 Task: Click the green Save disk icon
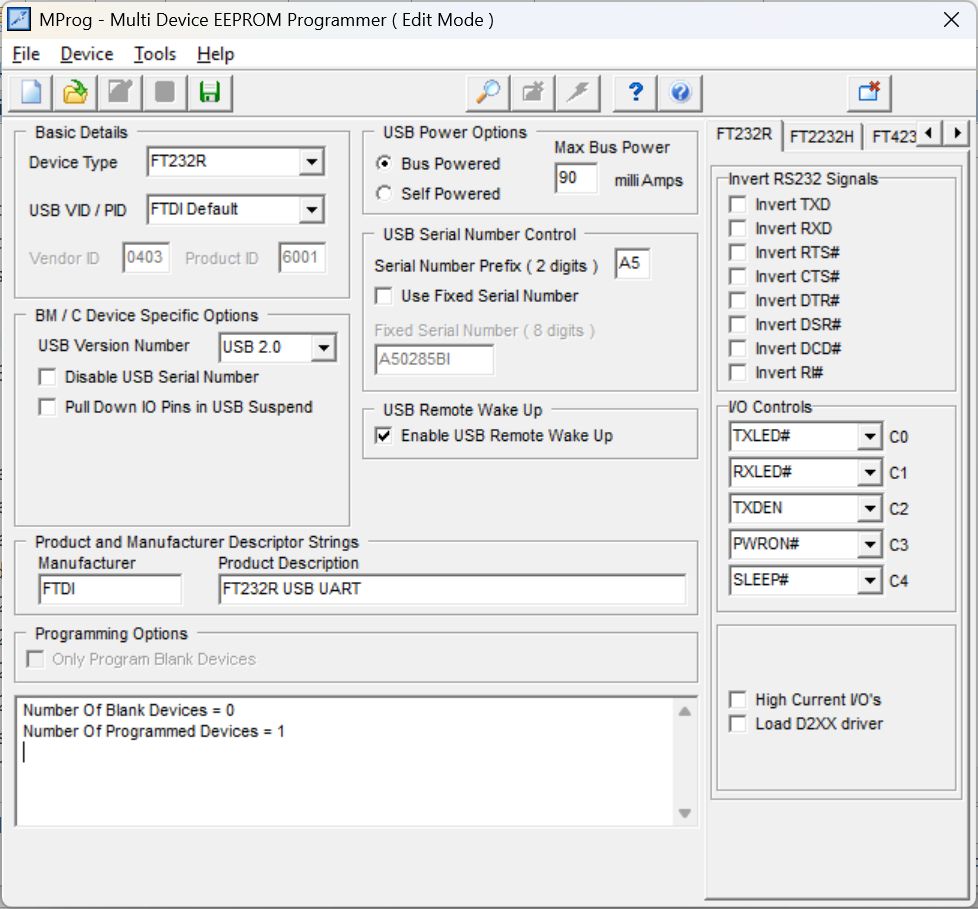pos(210,93)
